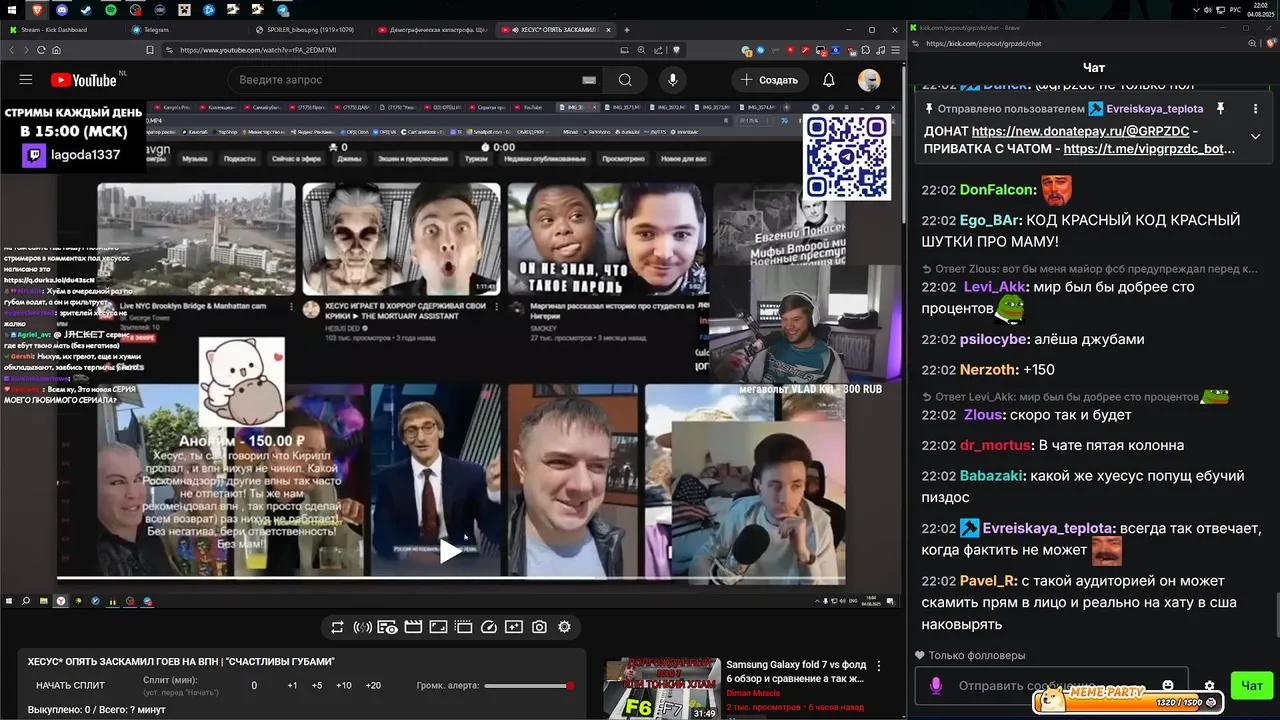
Task: Go to YouTube home via logo
Action: [x=83, y=80]
